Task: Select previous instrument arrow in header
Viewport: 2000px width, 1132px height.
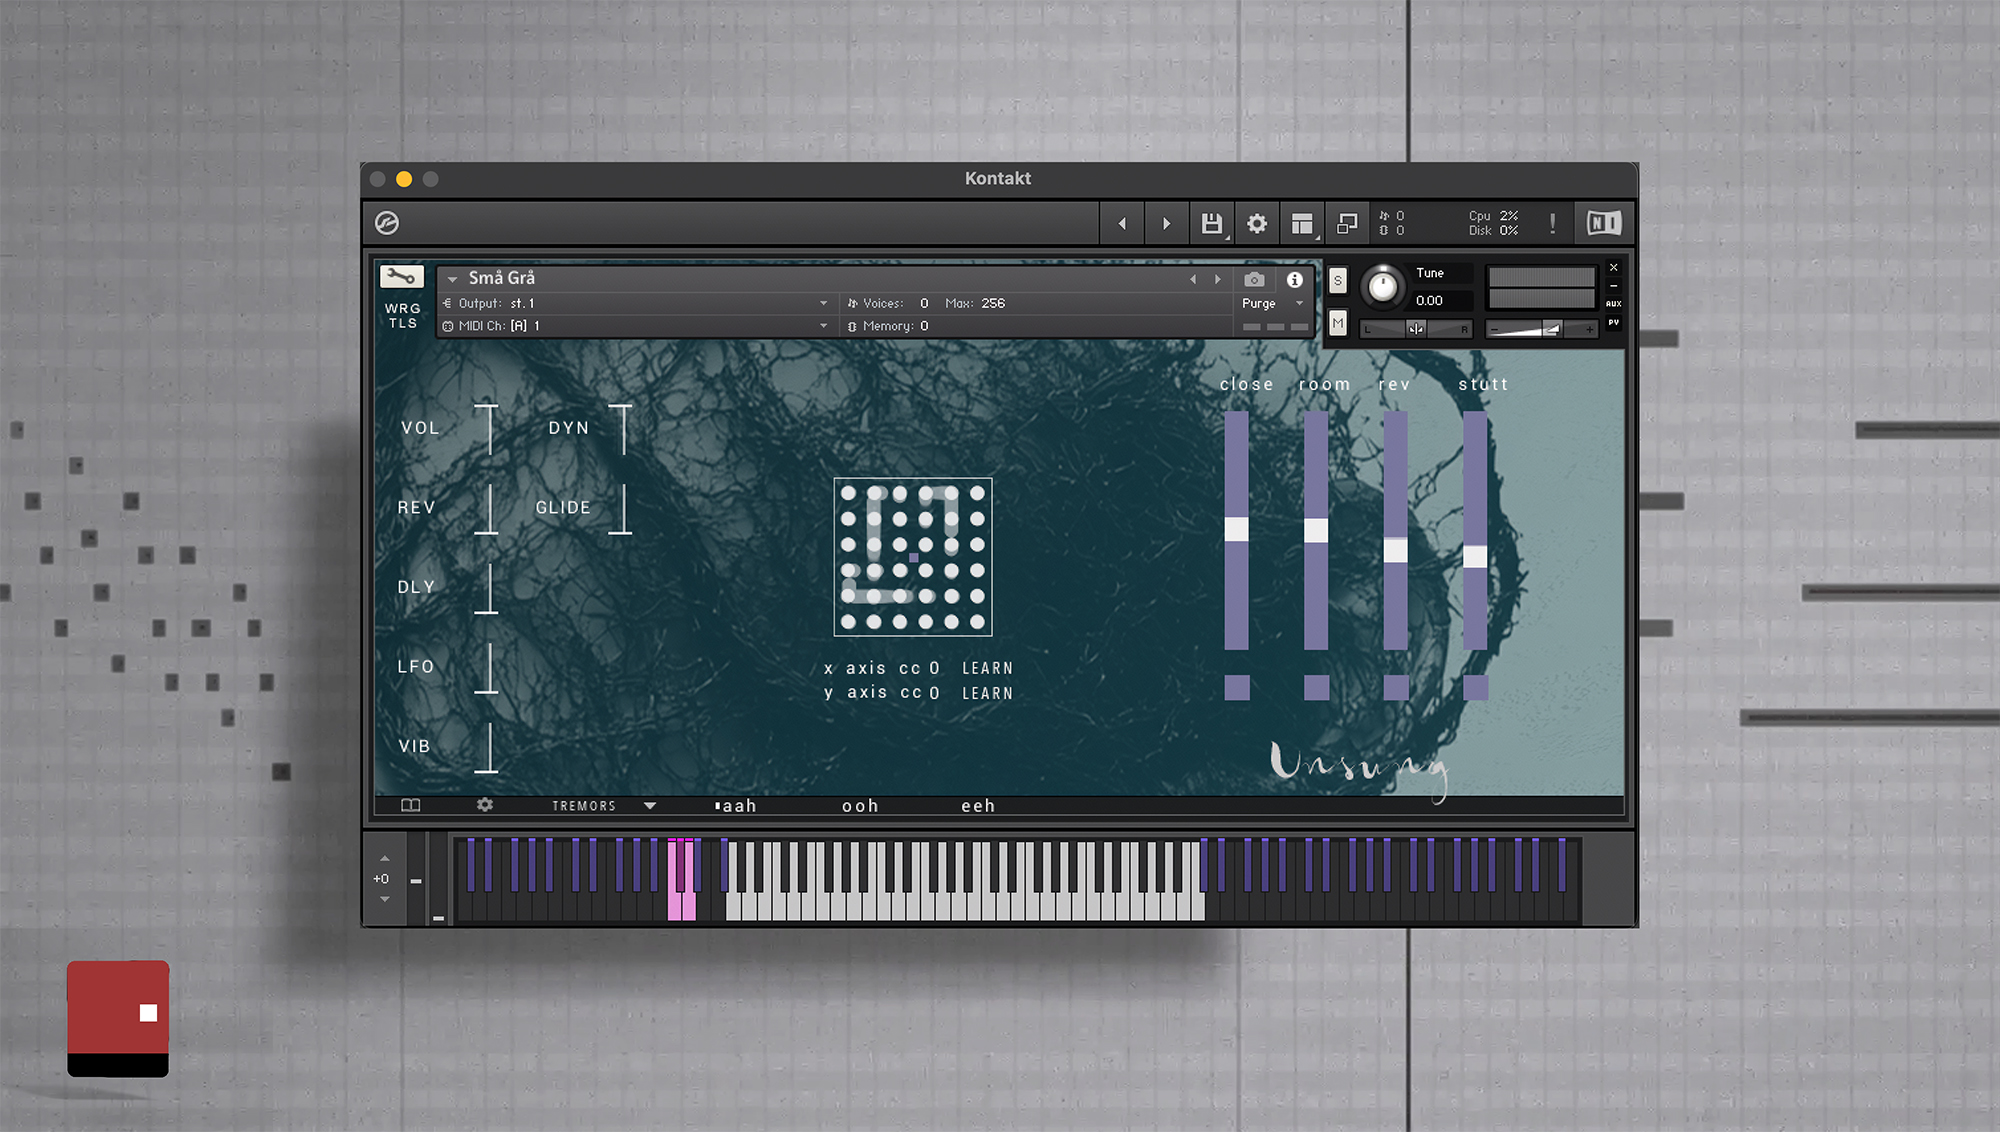Action: 1193,280
